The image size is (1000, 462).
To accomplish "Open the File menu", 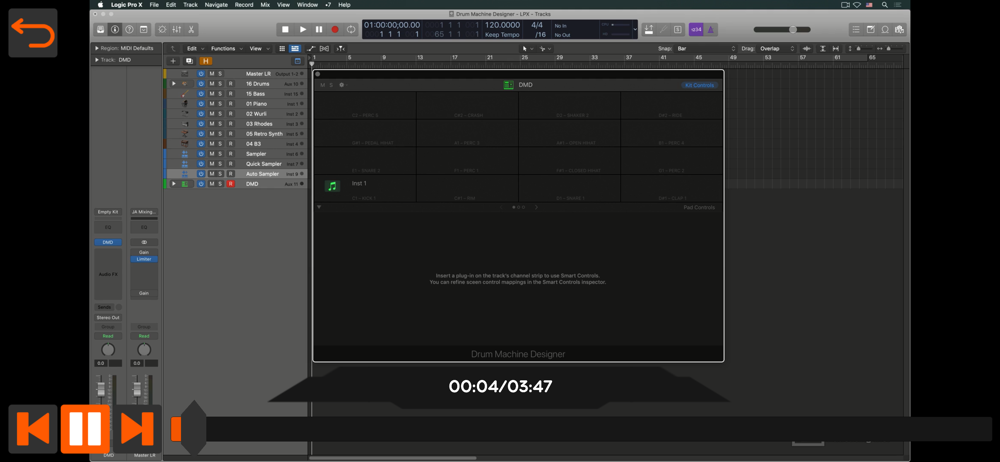I will pos(154,4).
